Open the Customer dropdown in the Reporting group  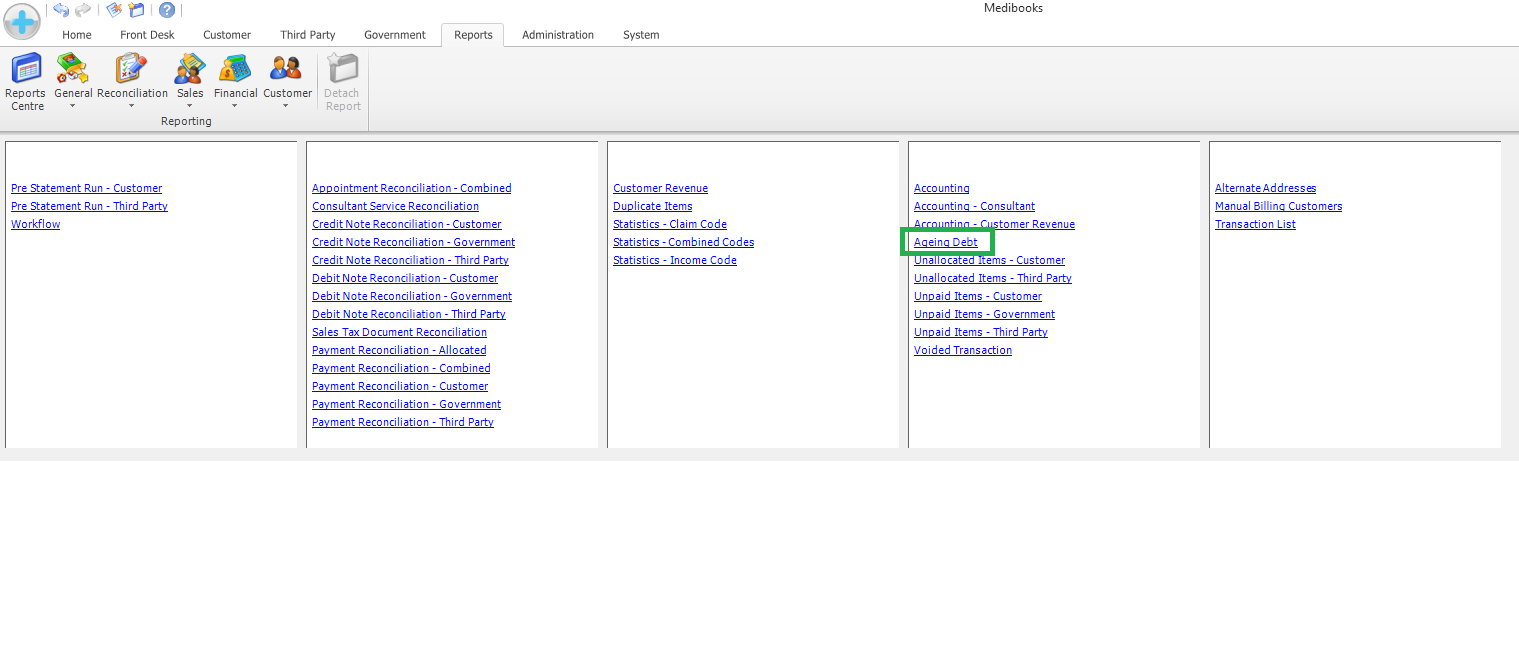pyautogui.click(x=287, y=82)
